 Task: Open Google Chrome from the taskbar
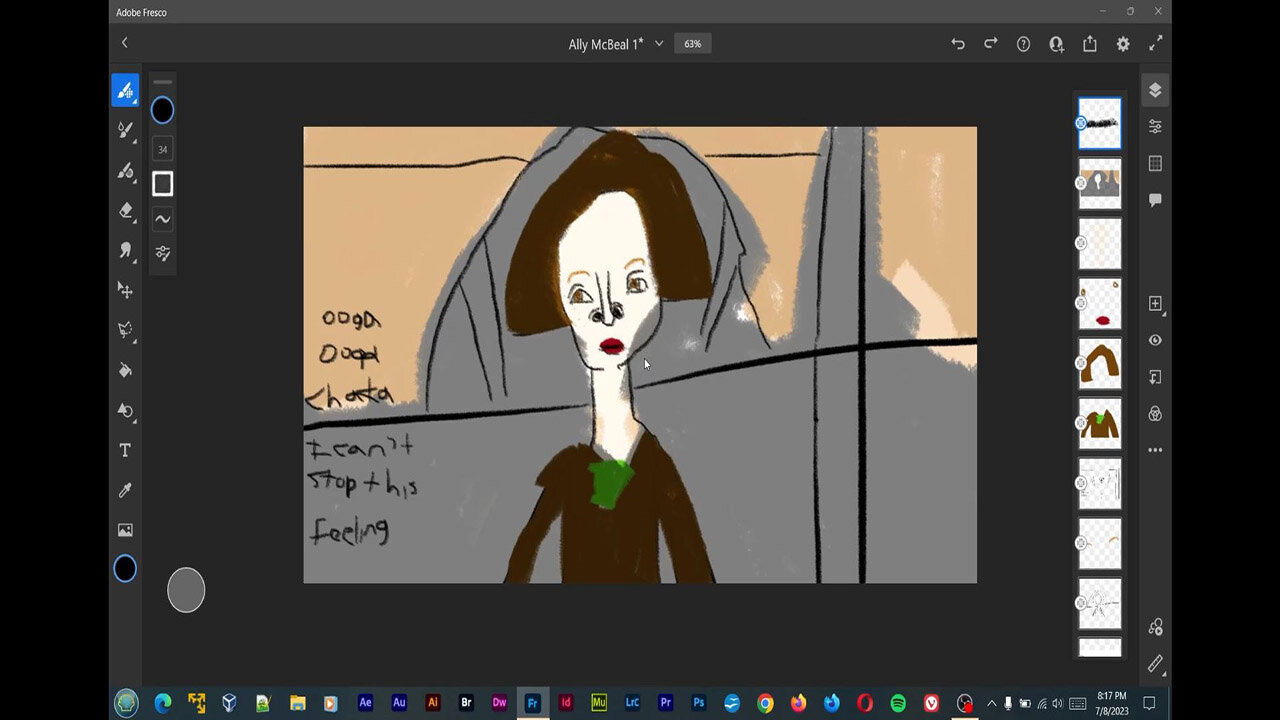click(765, 703)
